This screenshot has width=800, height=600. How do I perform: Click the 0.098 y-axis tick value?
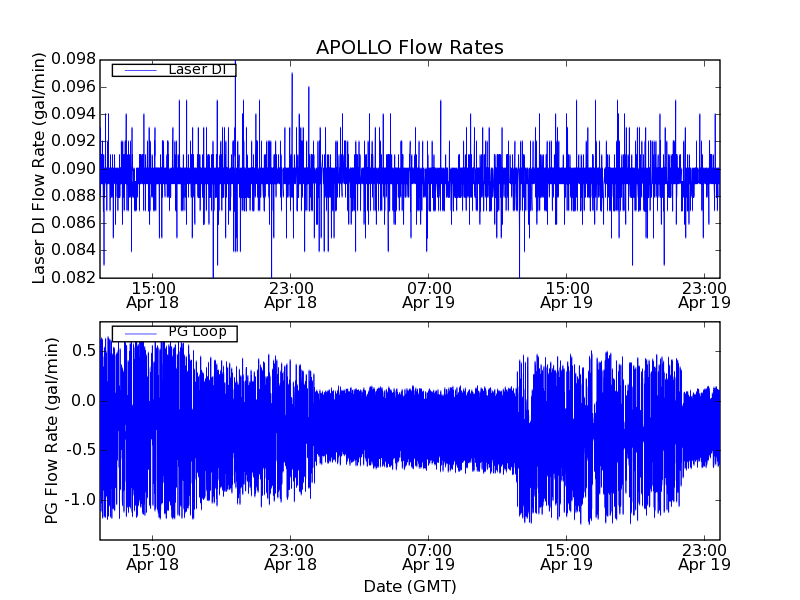coord(73,59)
